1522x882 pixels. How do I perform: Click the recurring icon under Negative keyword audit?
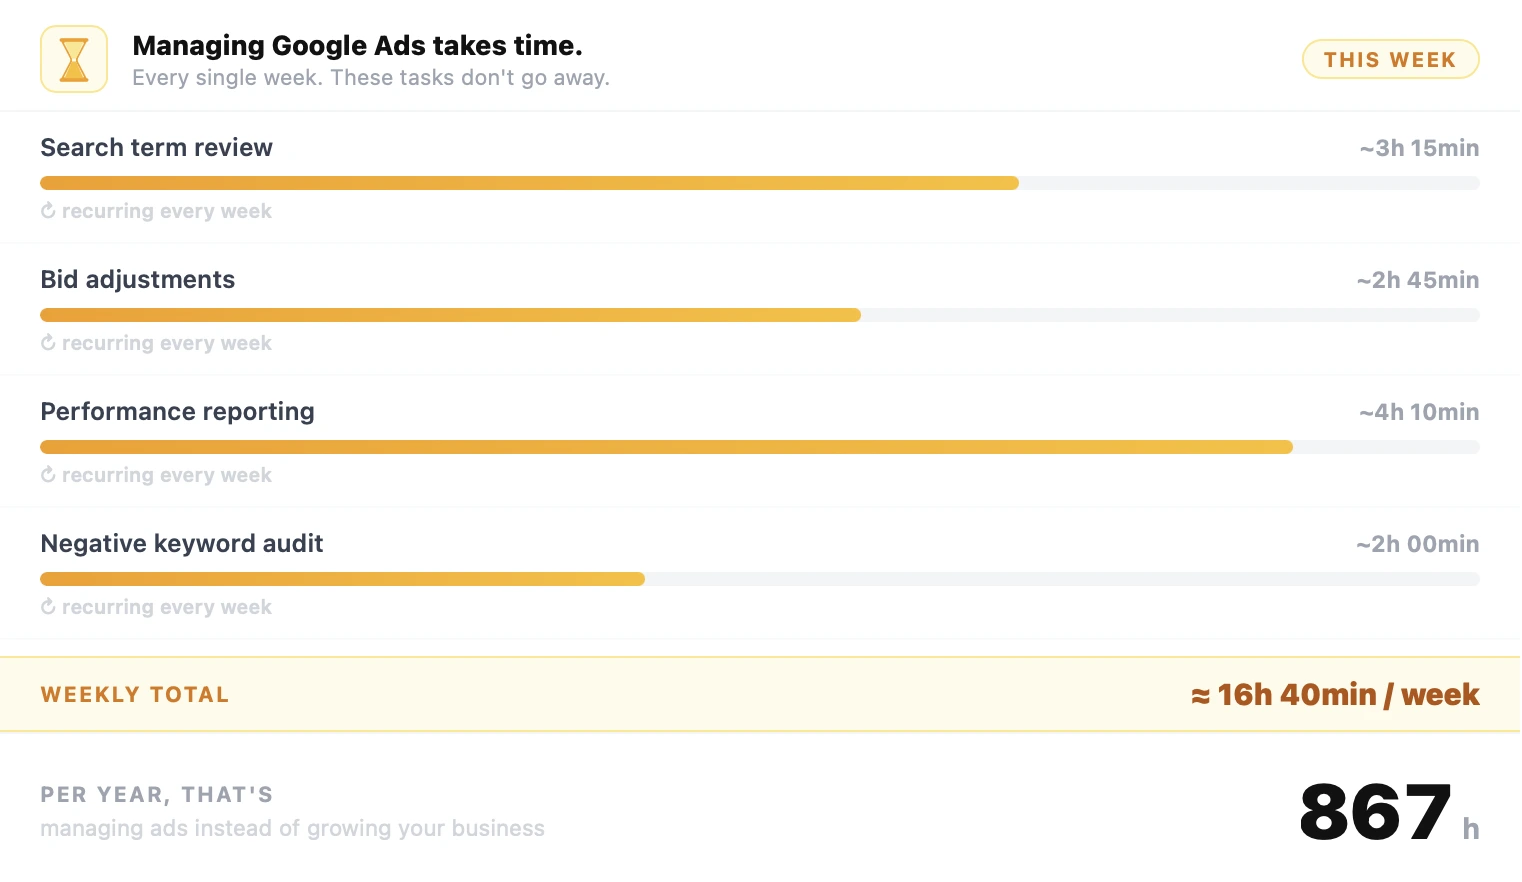point(47,607)
